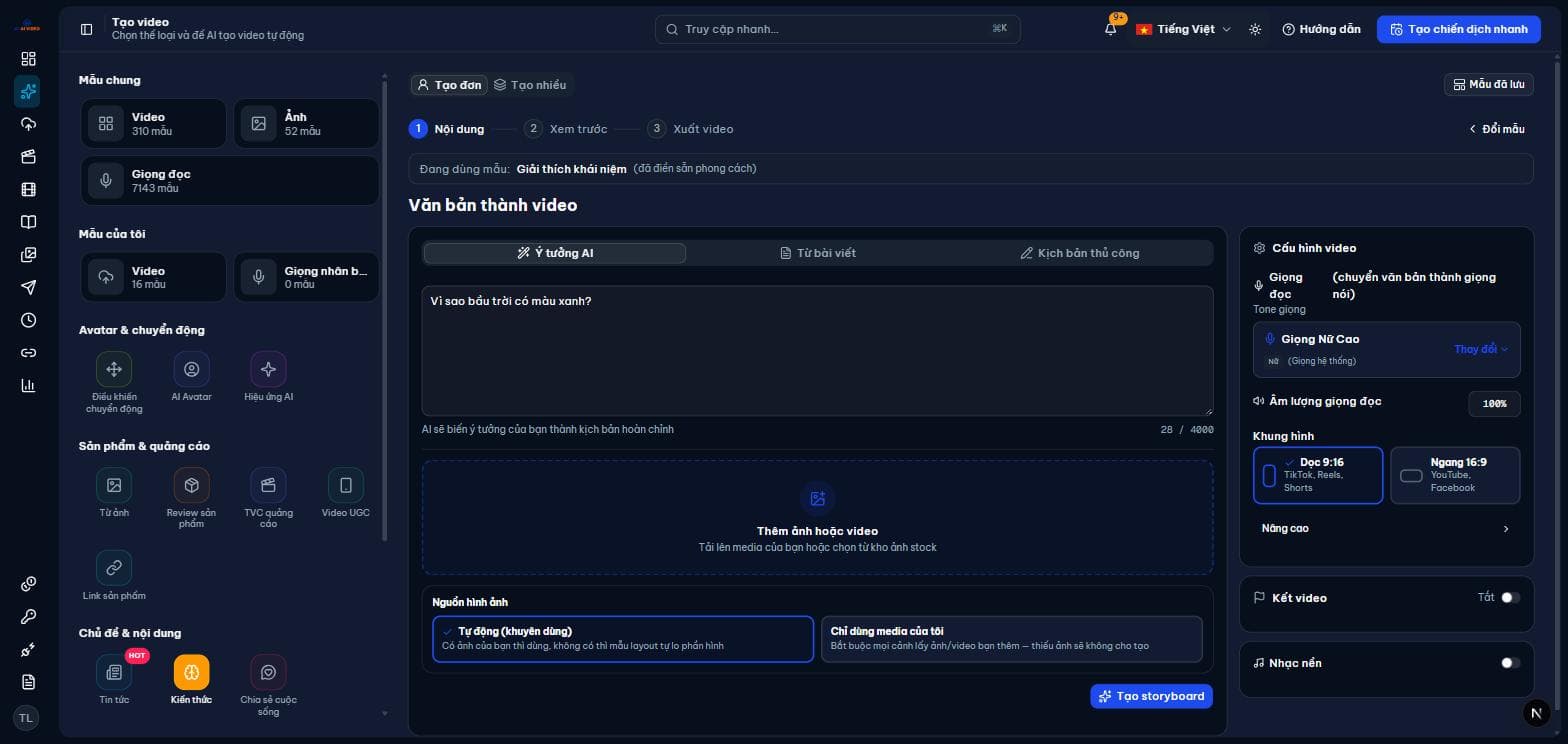Focus the Truy cập nhanh search box
Image resolution: width=1568 pixels, height=744 pixels.
[x=838, y=29]
